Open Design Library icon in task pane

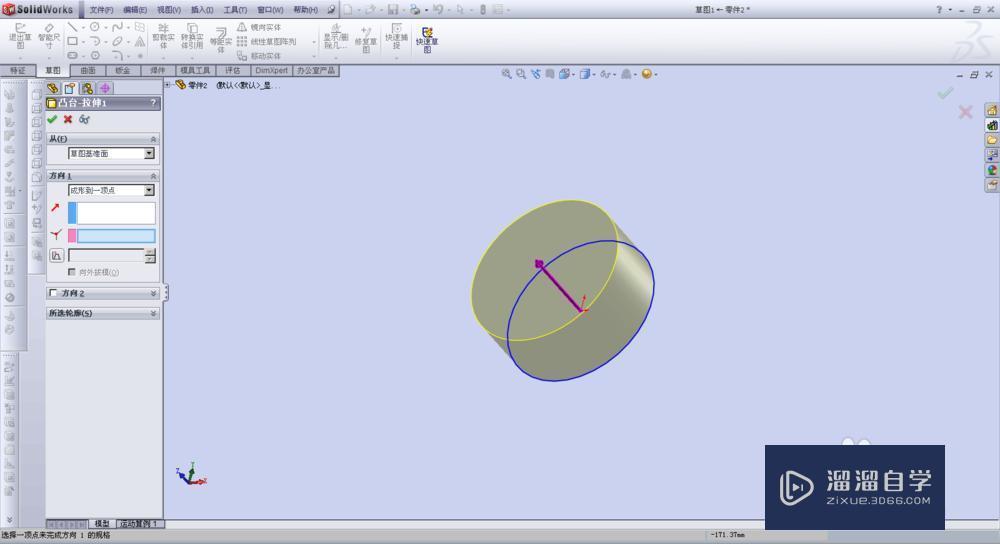(992, 126)
